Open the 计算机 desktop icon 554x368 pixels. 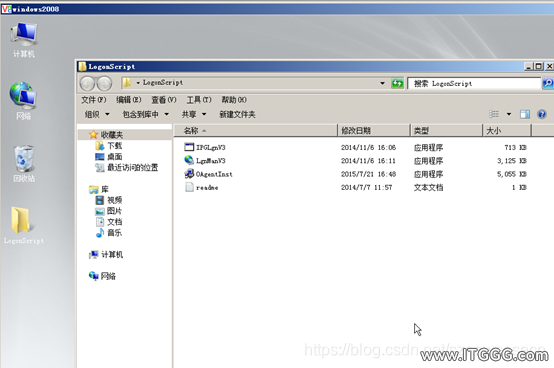click(24, 40)
